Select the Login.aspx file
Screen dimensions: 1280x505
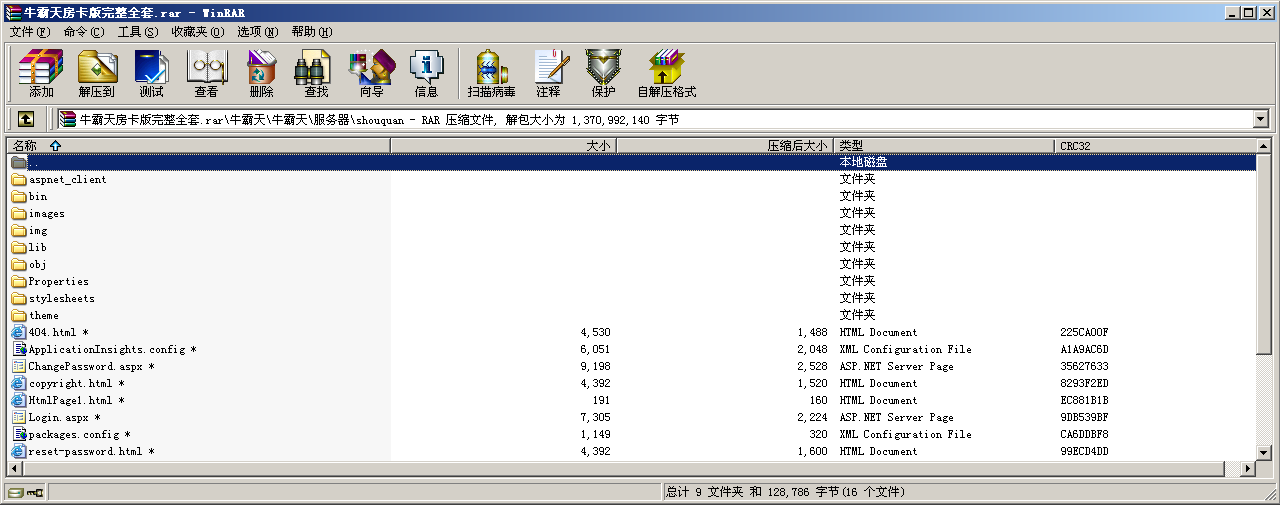59,418
